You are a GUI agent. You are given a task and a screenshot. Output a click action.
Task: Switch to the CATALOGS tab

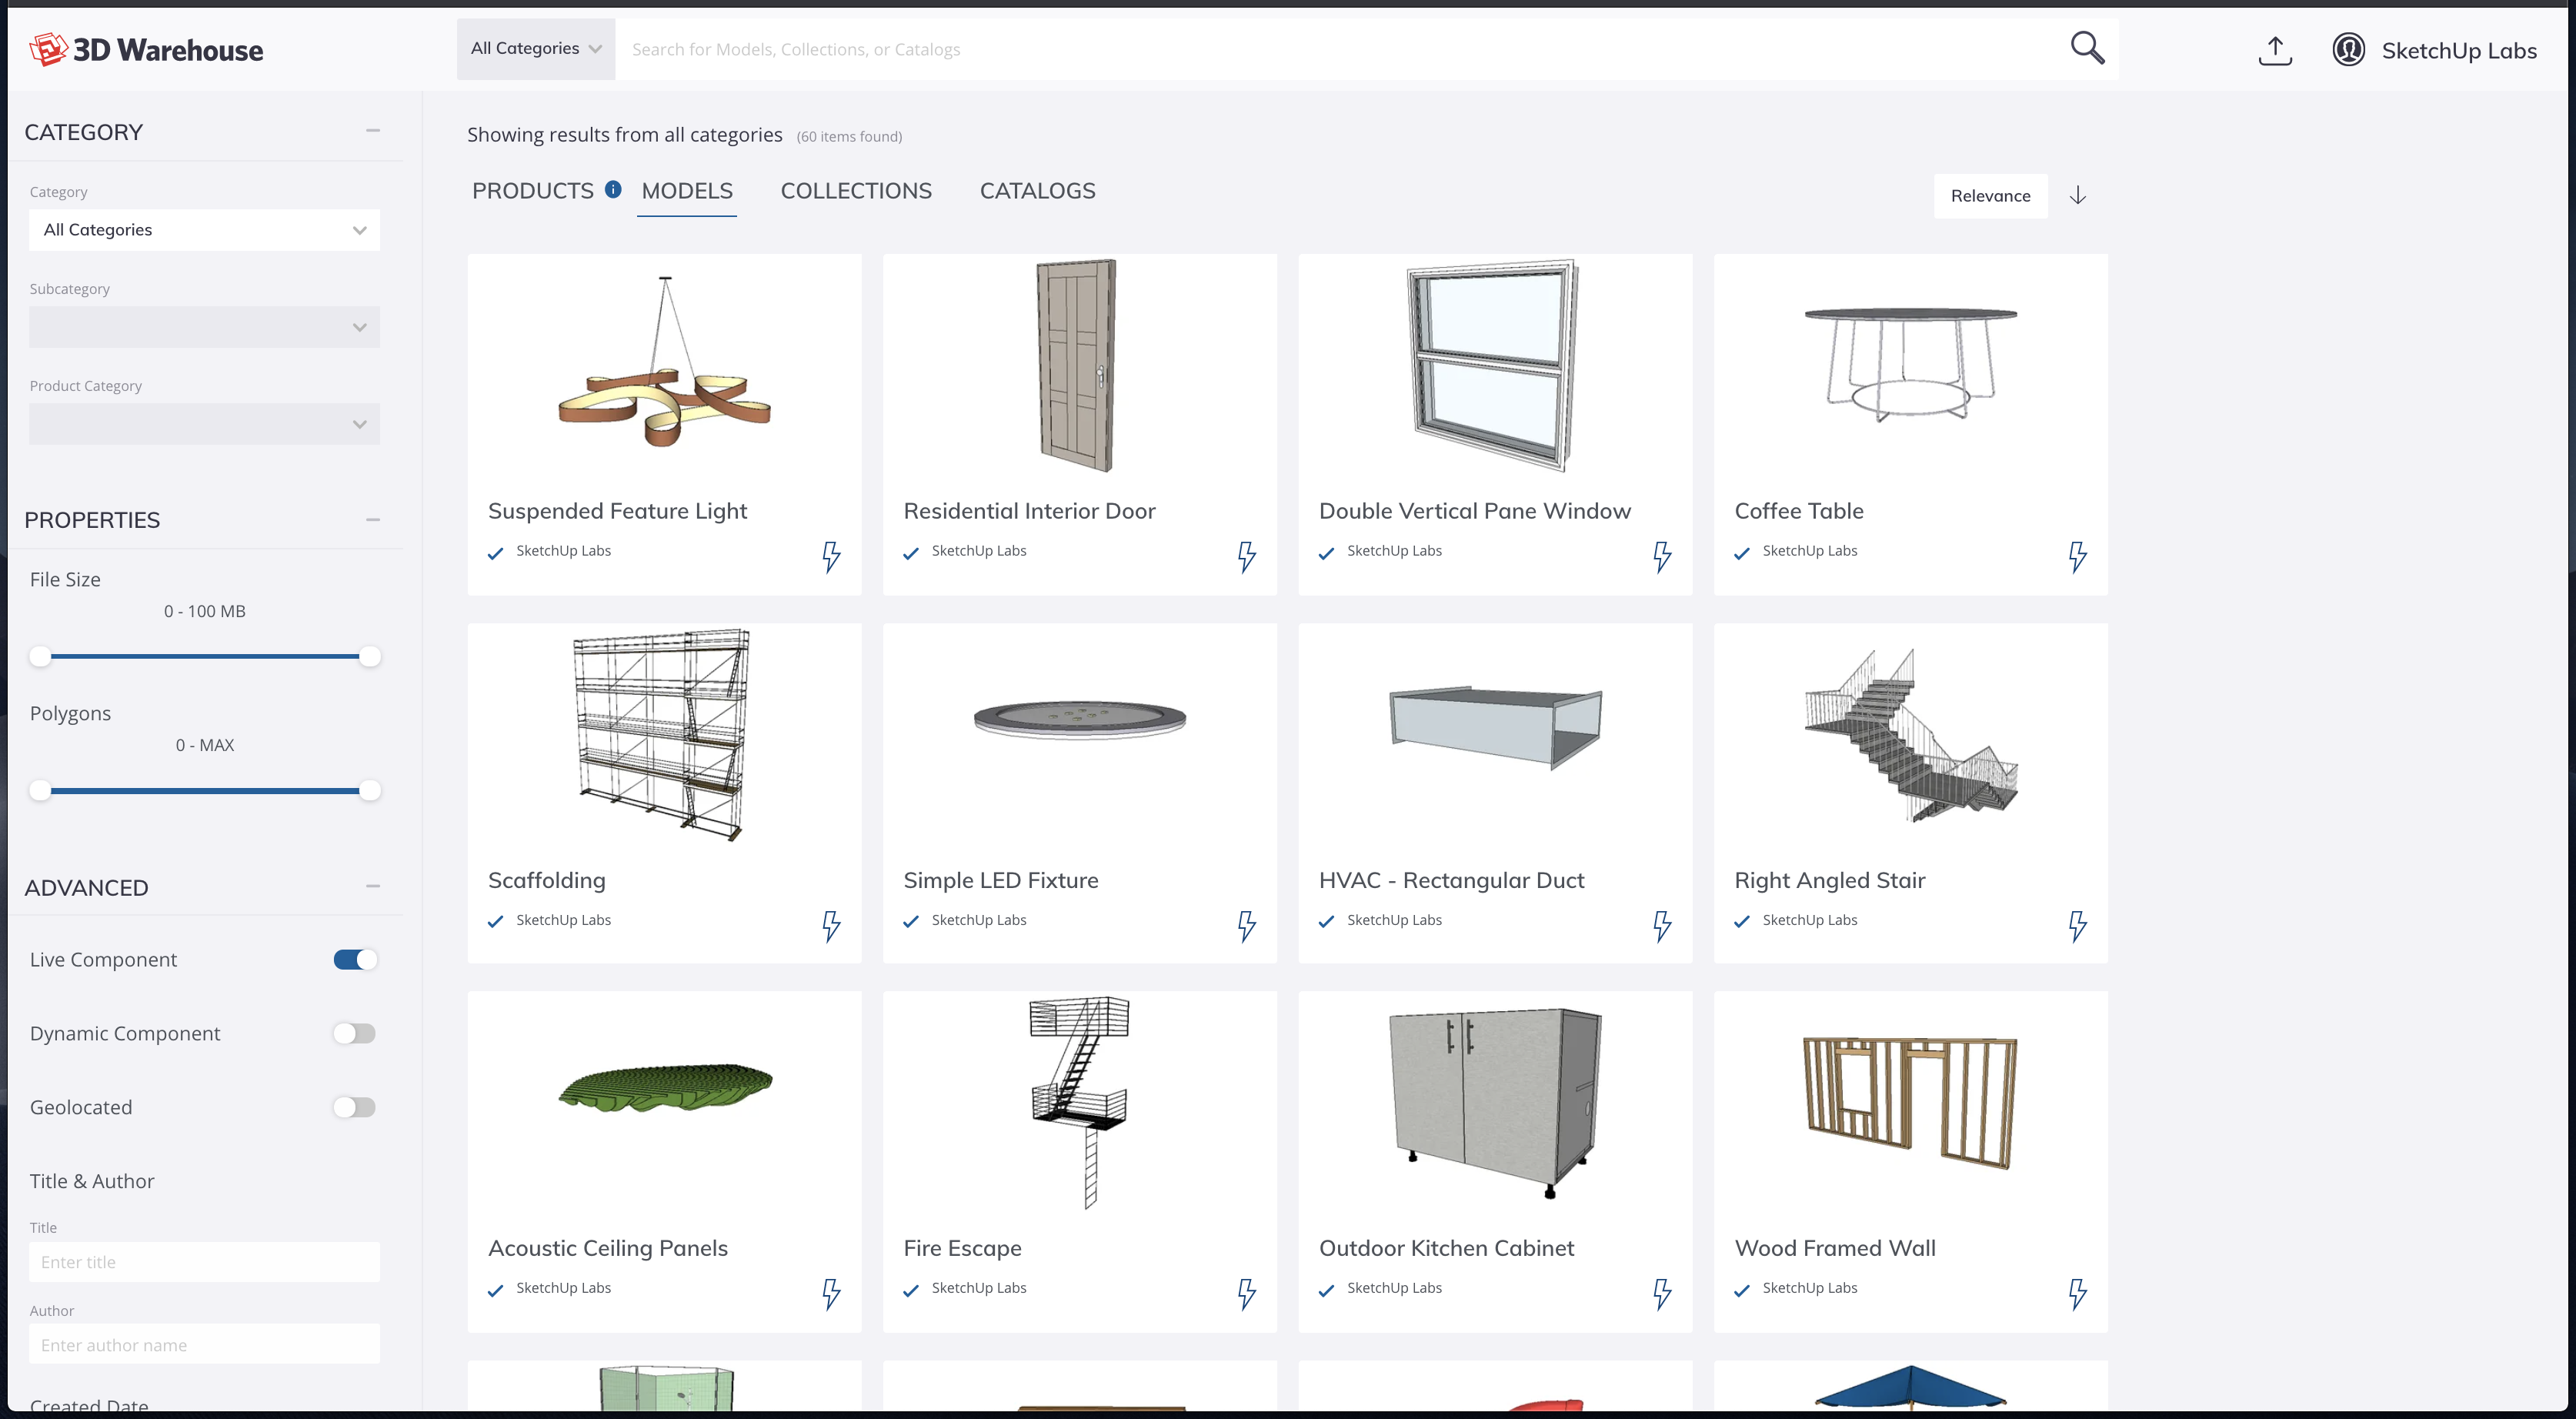(1037, 190)
